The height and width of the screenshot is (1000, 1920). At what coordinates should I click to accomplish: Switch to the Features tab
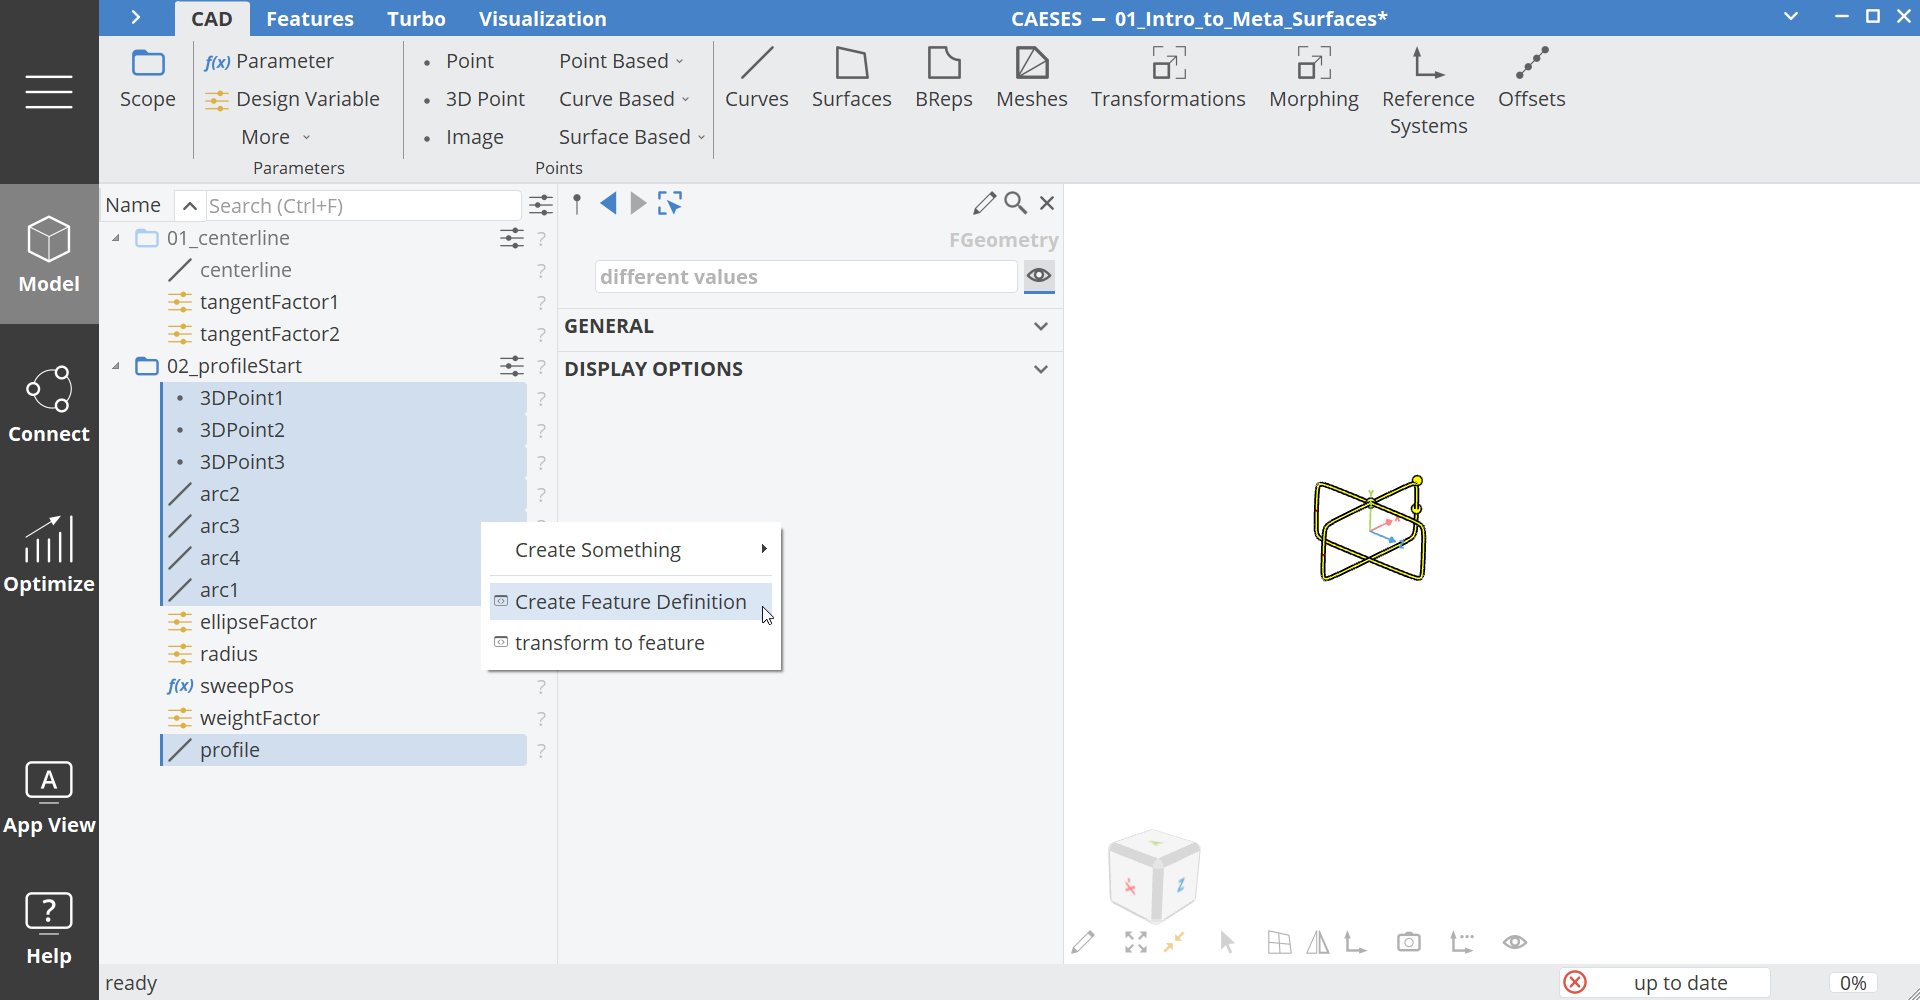click(309, 19)
